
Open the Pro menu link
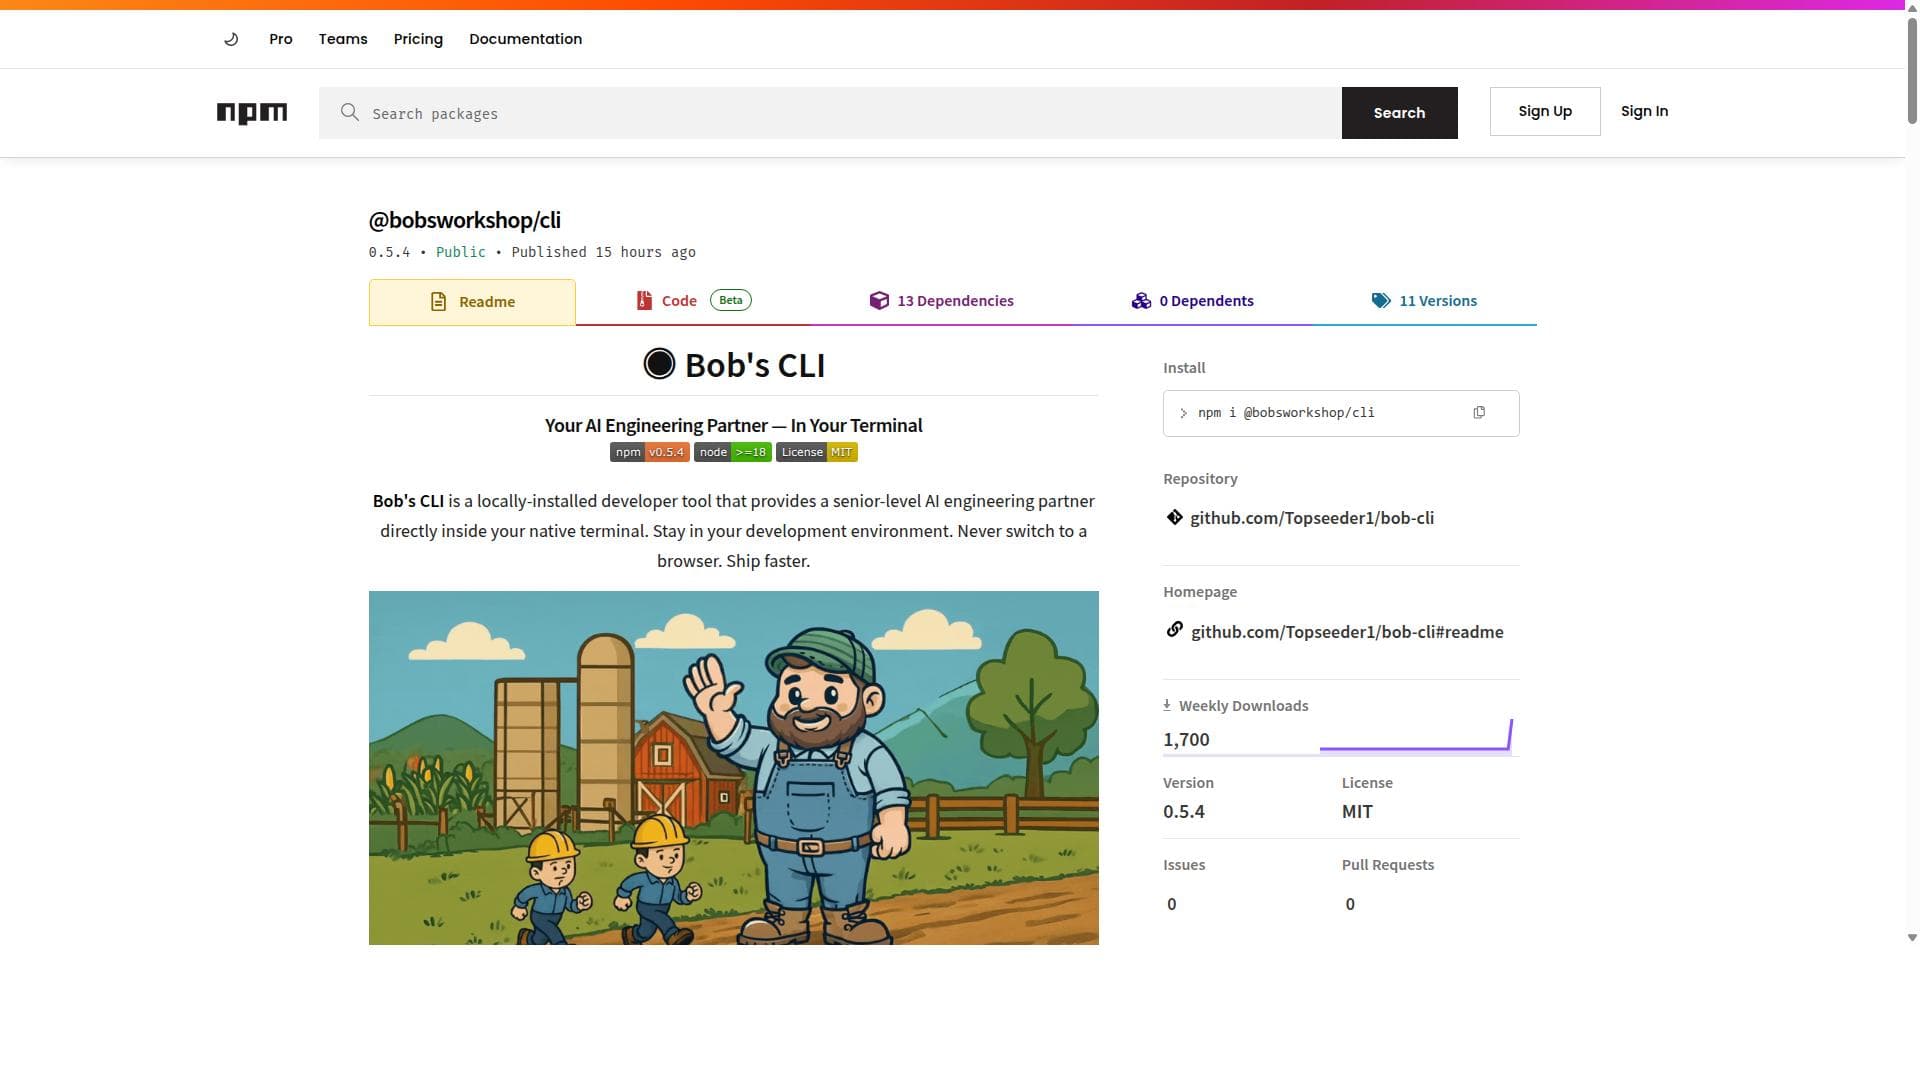pyautogui.click(x=281, y=39)
